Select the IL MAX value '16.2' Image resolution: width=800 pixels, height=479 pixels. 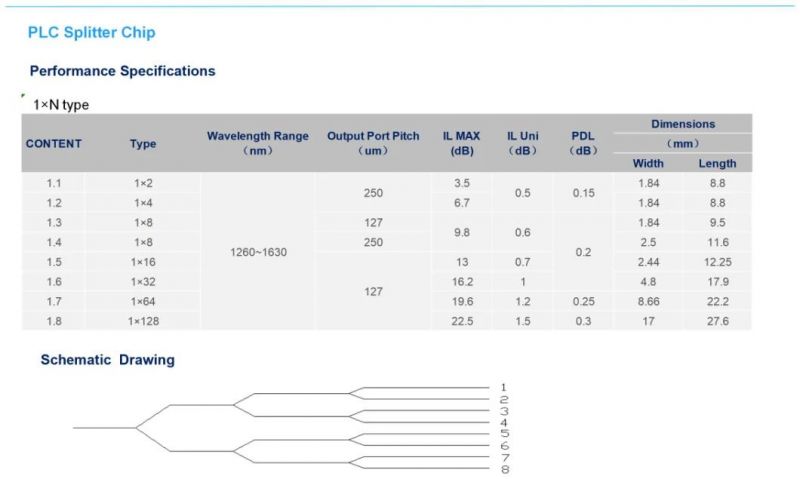462,282
